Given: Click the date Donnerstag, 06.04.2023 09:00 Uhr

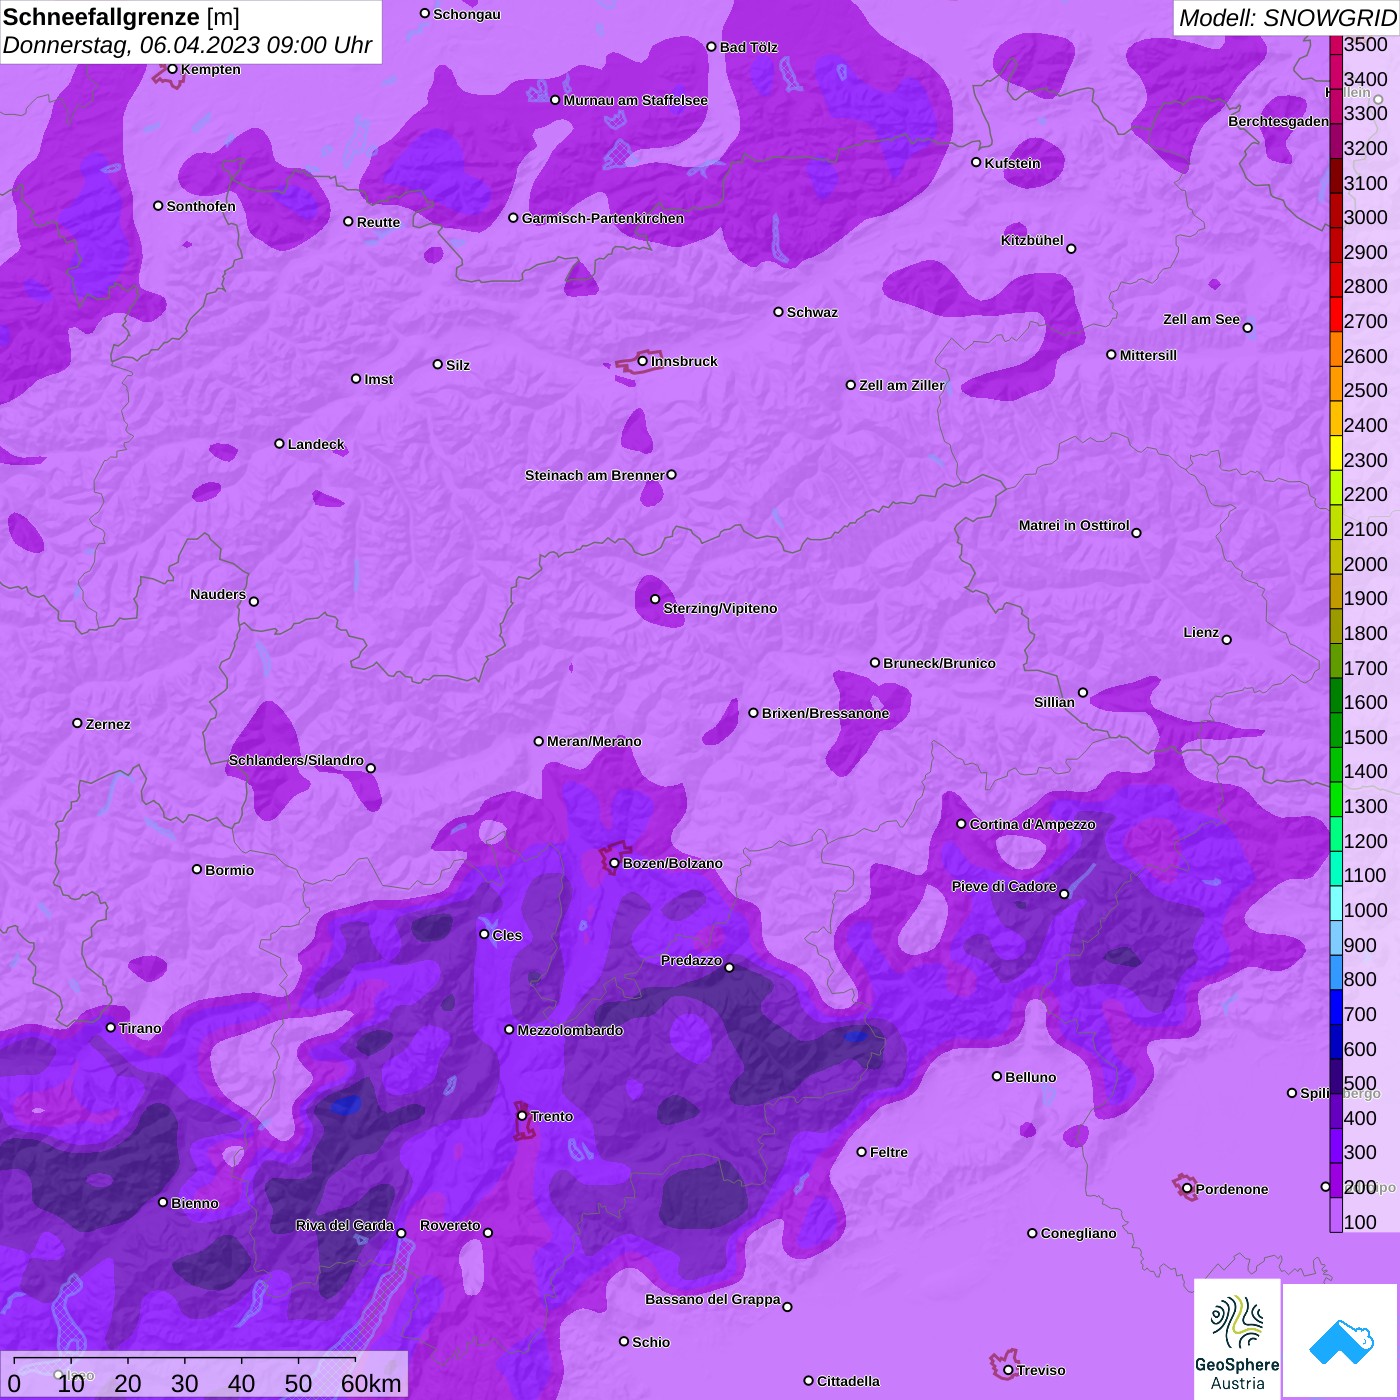Looking at the screenshot, I should pyautogui.click(x=187, y=45).
